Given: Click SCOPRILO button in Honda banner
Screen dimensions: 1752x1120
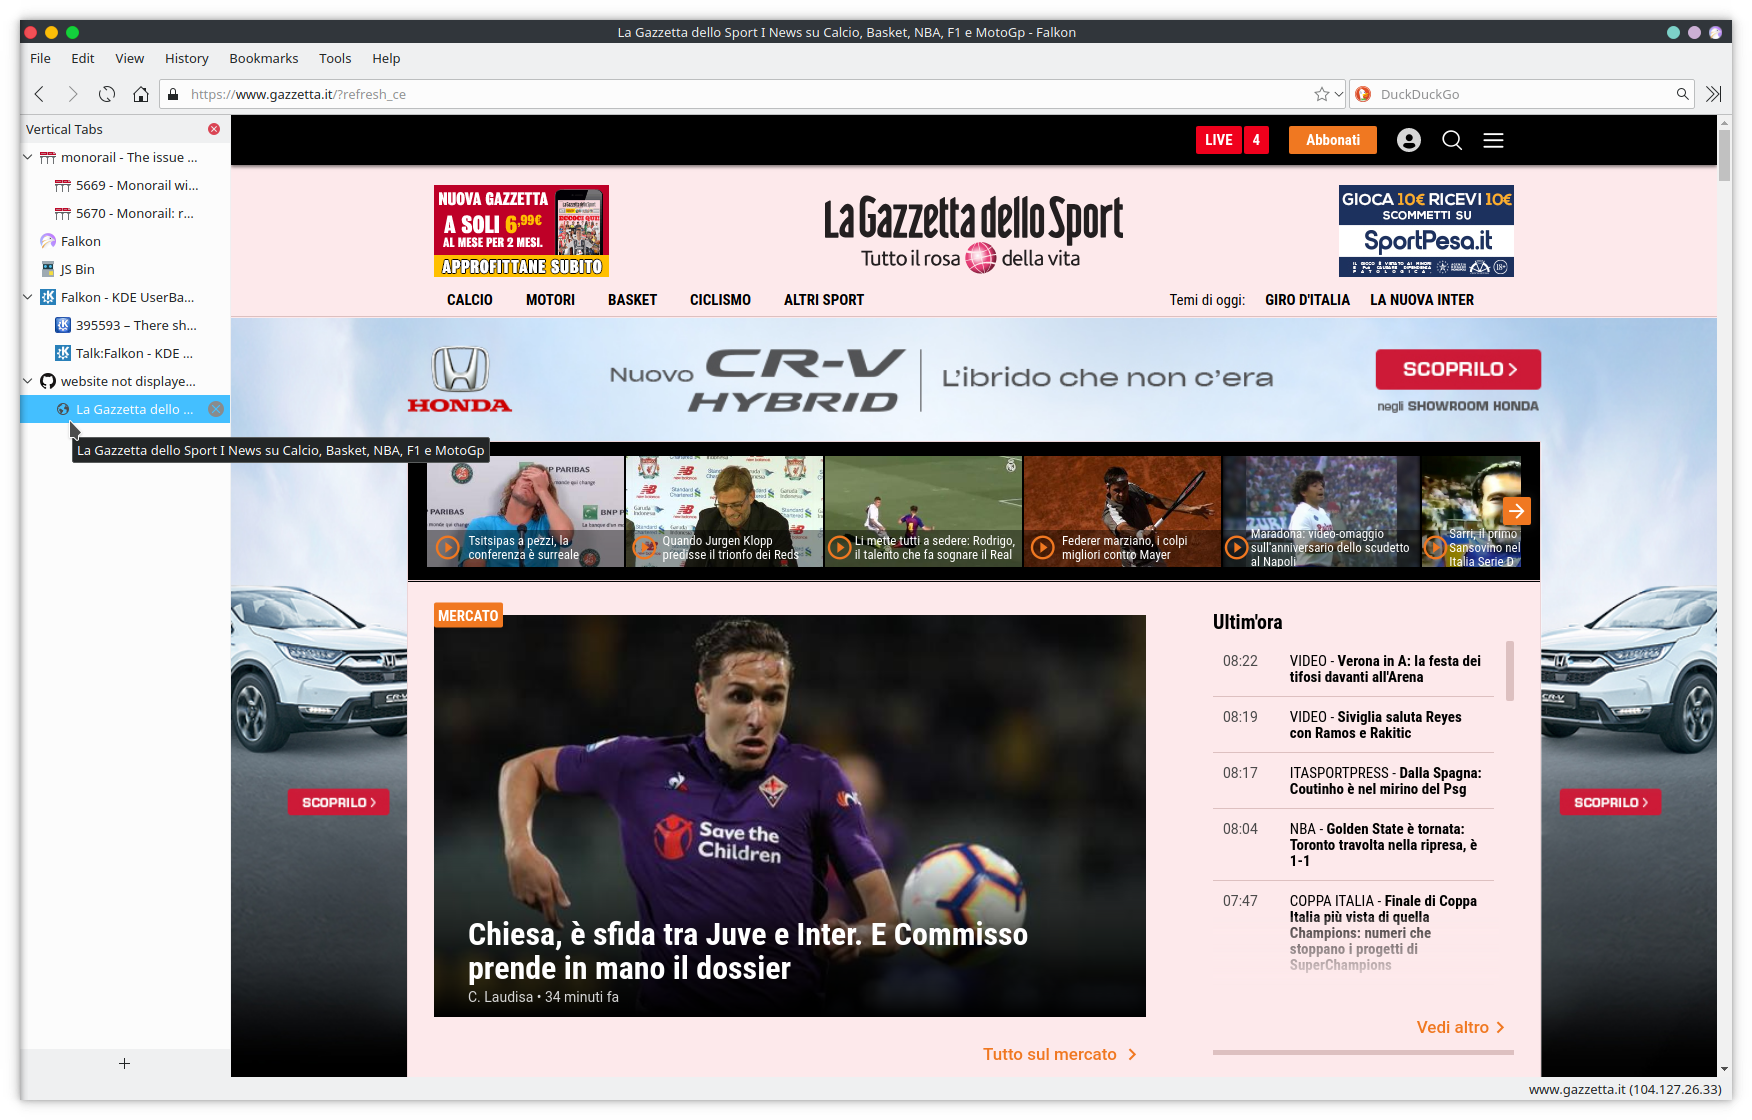Looking at the screenshot, I should coord(1458,369).
